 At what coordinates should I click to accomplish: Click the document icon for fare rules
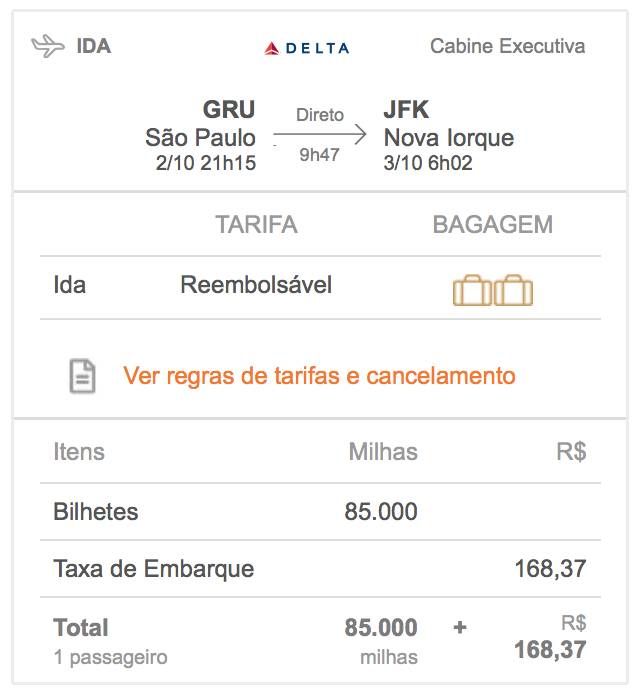(x=83, y=376)
